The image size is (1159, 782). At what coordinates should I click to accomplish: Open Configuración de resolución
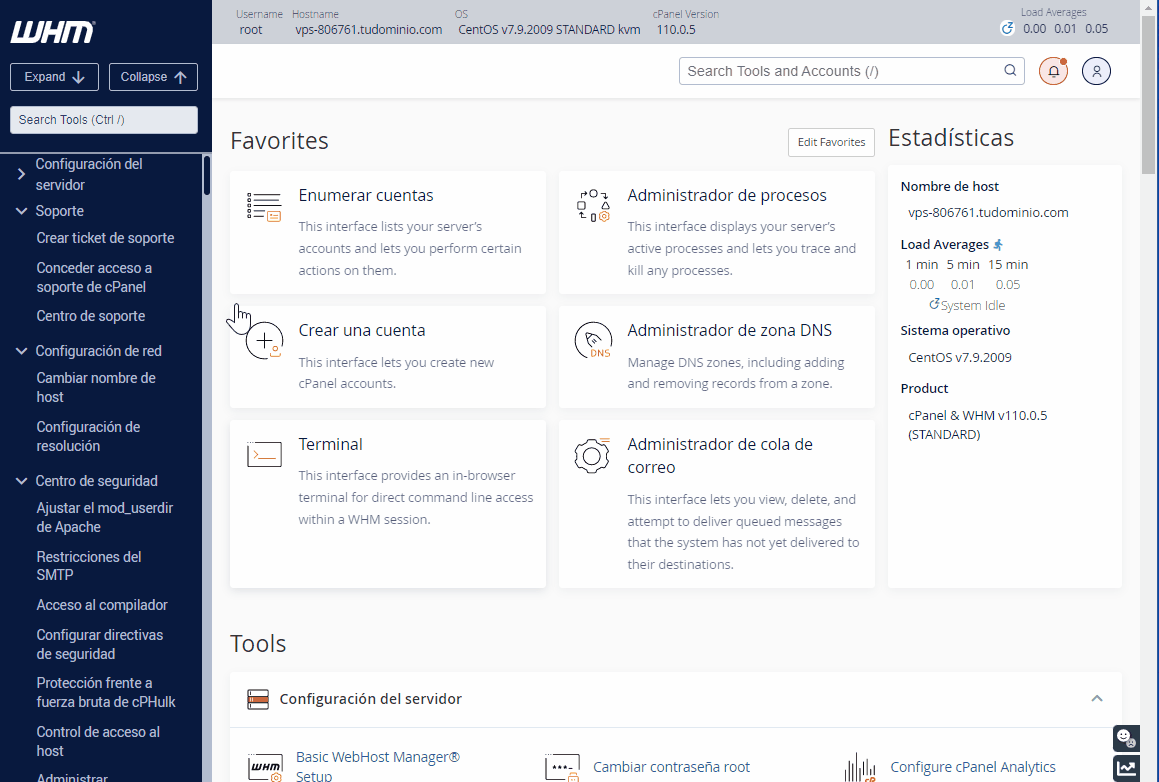[x=88, y=436]
